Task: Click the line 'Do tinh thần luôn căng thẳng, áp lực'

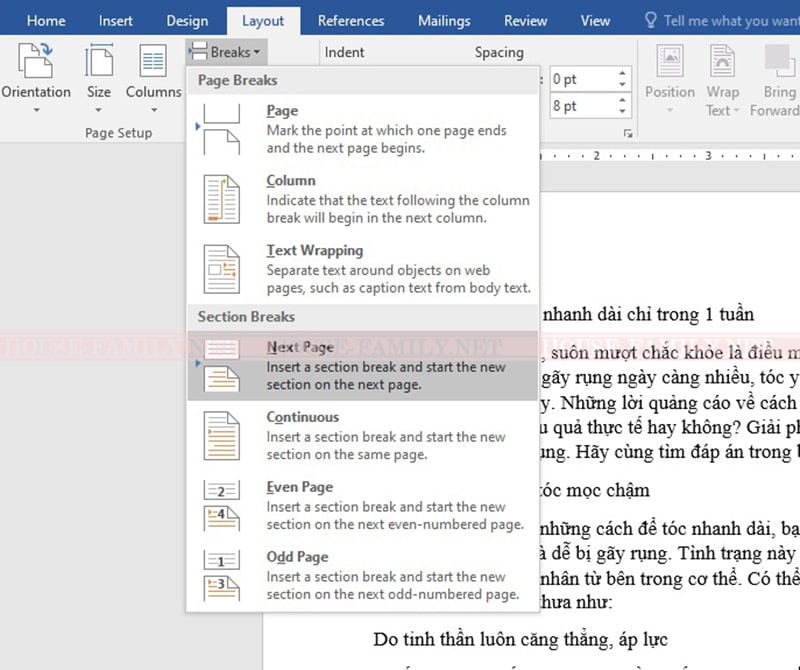Action: click(520, 639)
